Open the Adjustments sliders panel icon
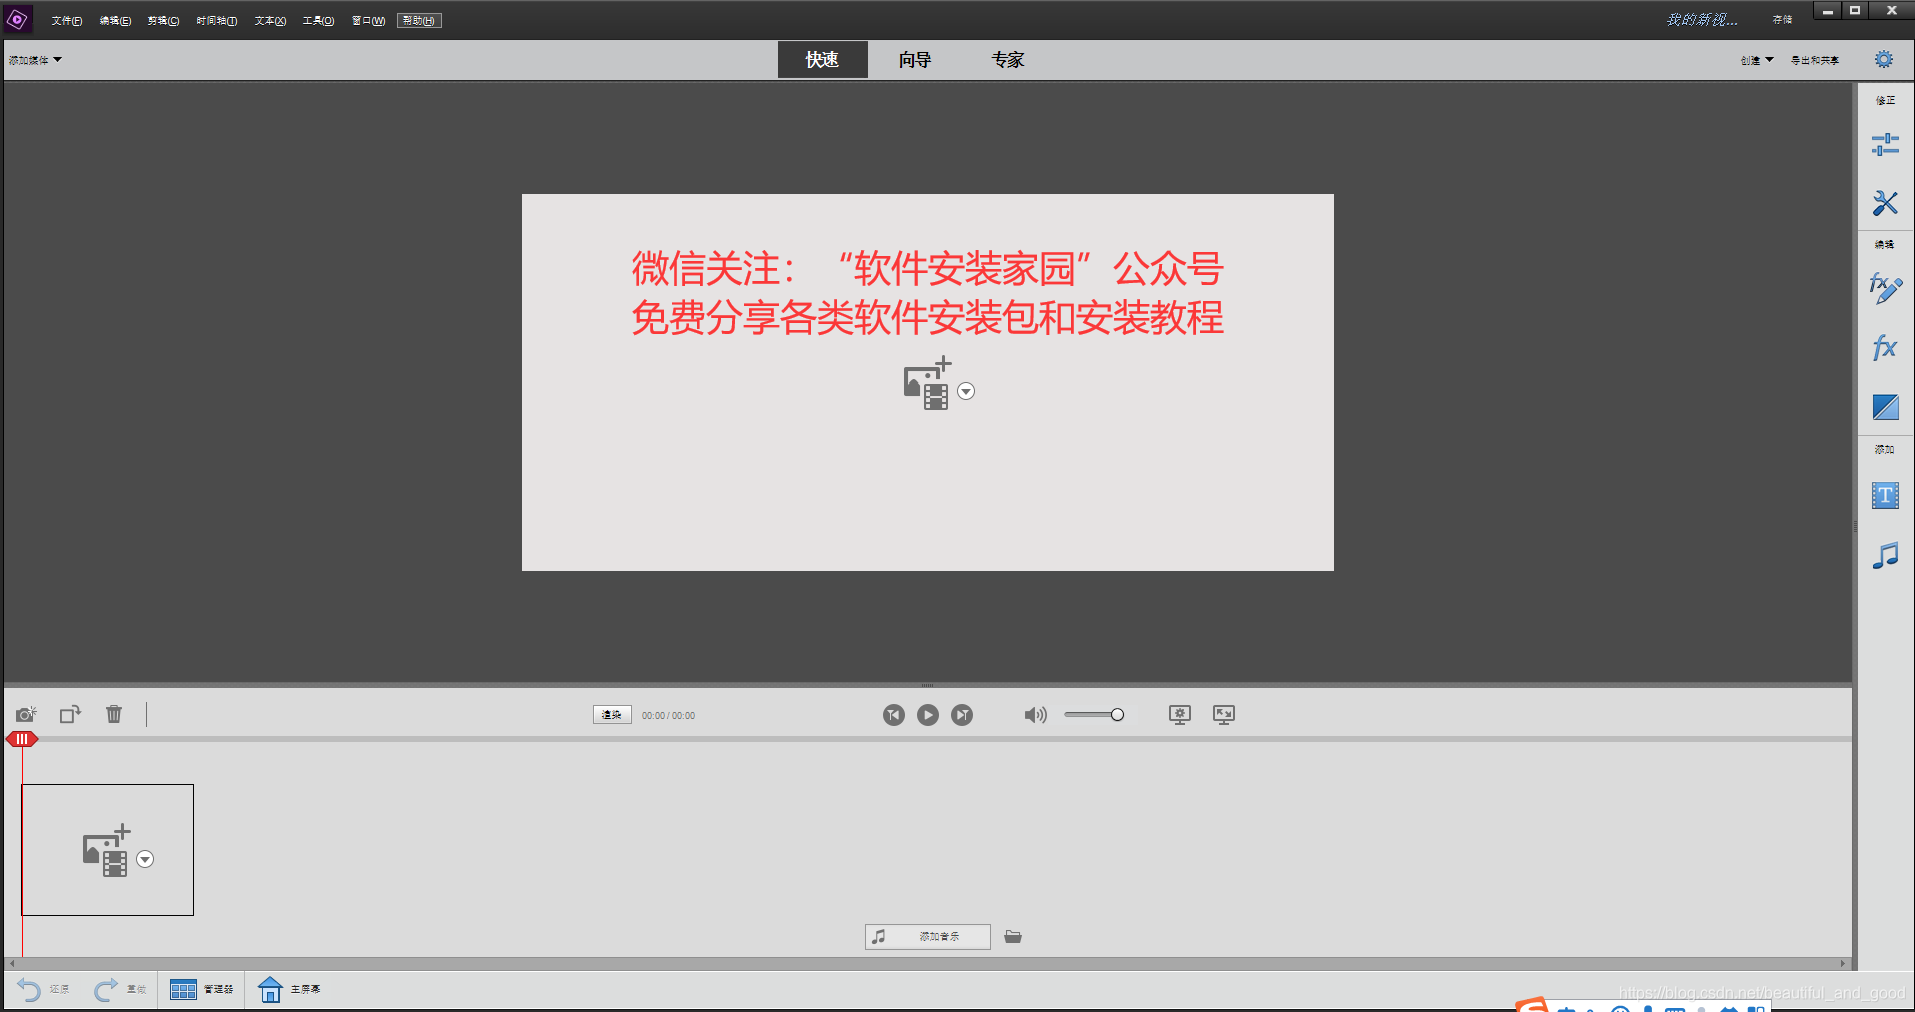This screenshot has width=1915, height=1012. click(1885, 145)
